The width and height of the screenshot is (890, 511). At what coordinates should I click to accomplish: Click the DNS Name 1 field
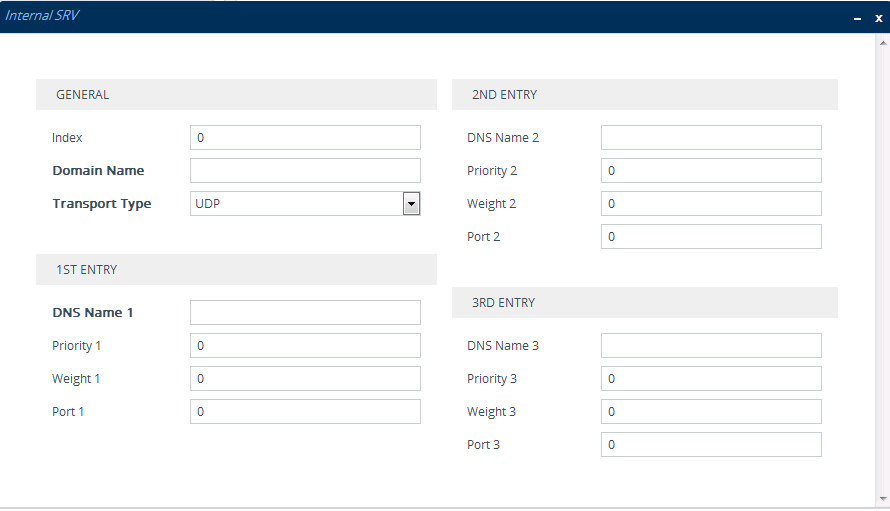tap(305, 313)
